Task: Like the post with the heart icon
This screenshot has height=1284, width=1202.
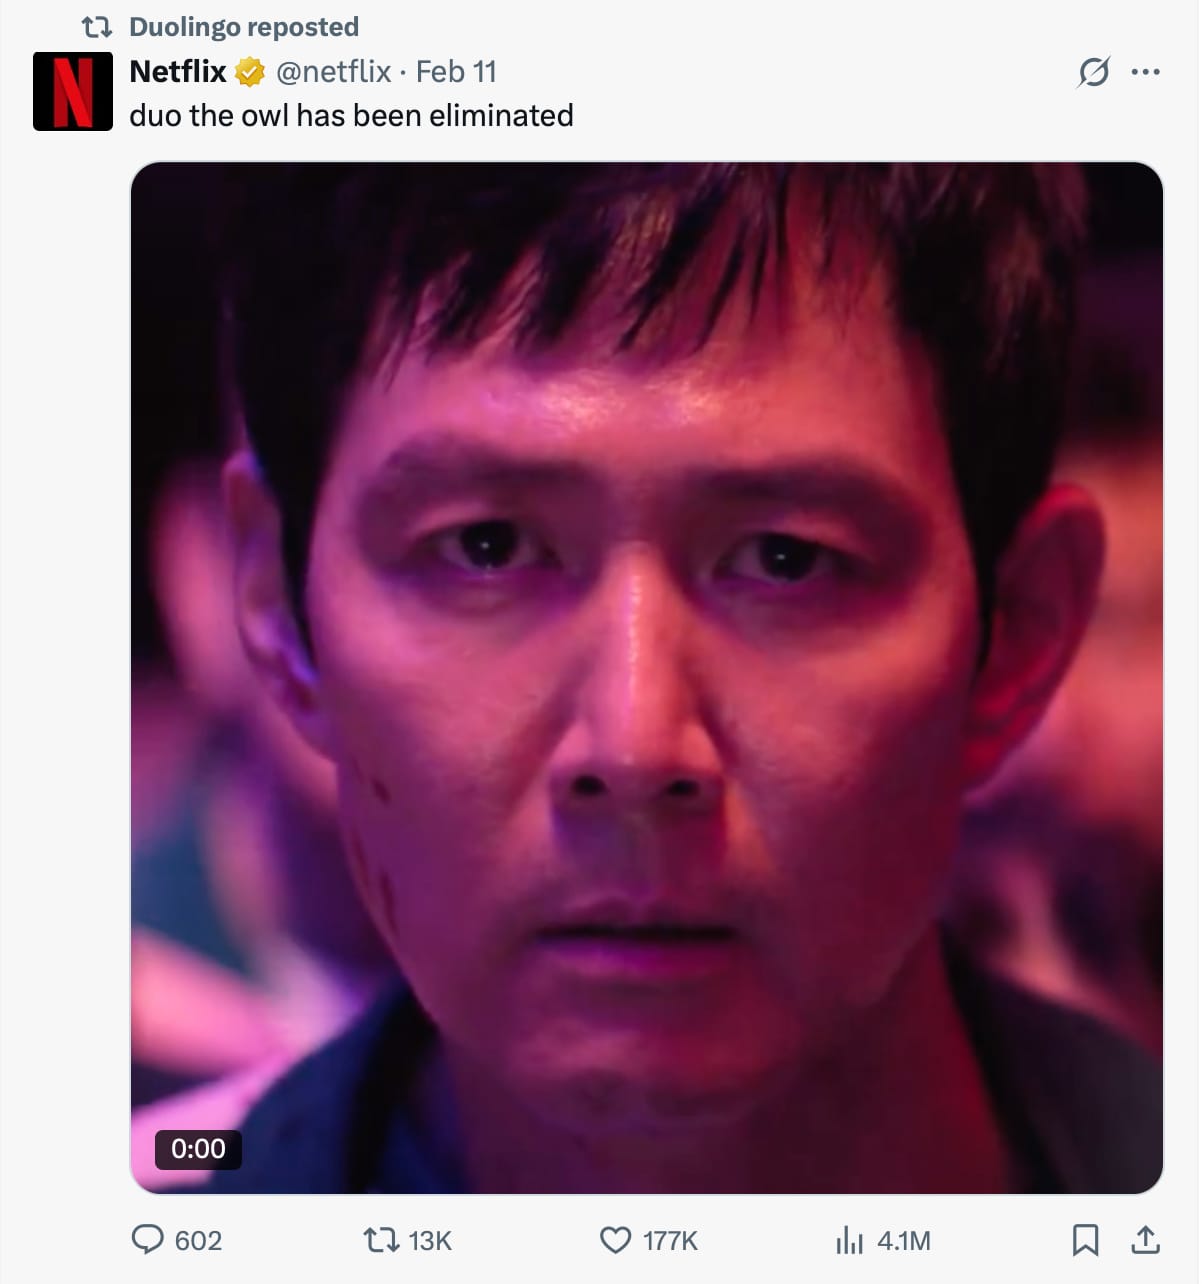Action: [615, 1241]
